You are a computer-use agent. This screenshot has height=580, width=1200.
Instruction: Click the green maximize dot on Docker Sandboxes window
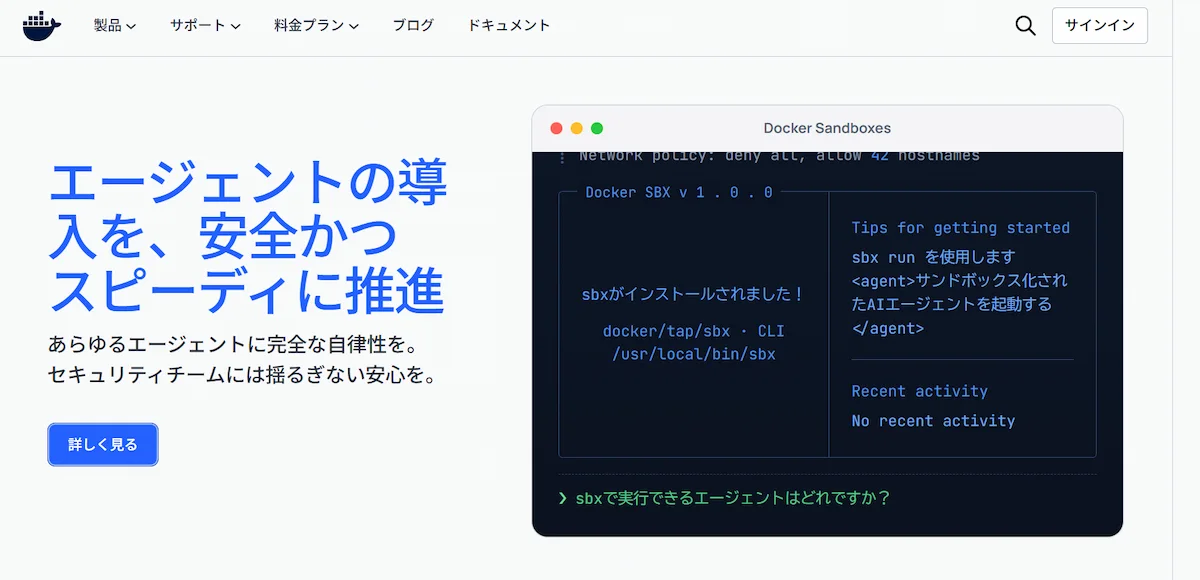597,128
